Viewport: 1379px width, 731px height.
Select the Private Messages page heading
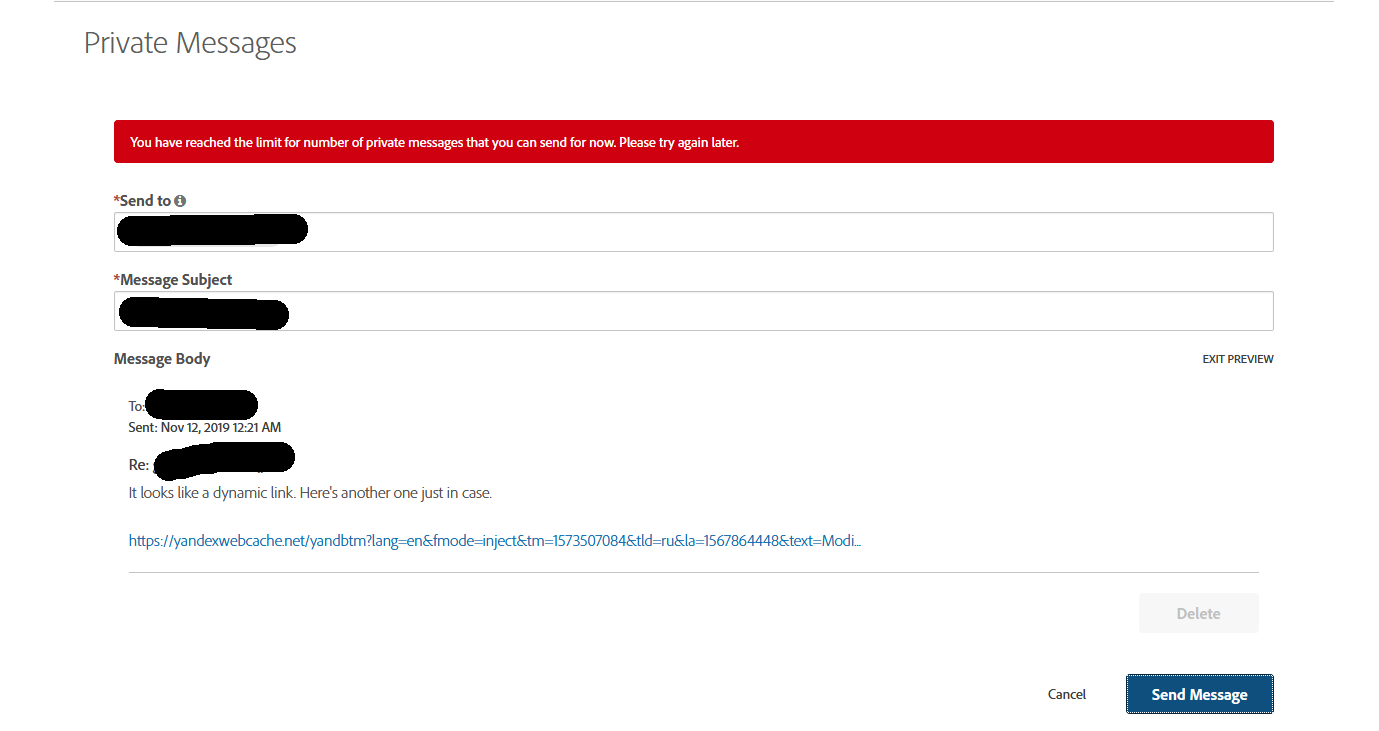click(x=190, y=42)
